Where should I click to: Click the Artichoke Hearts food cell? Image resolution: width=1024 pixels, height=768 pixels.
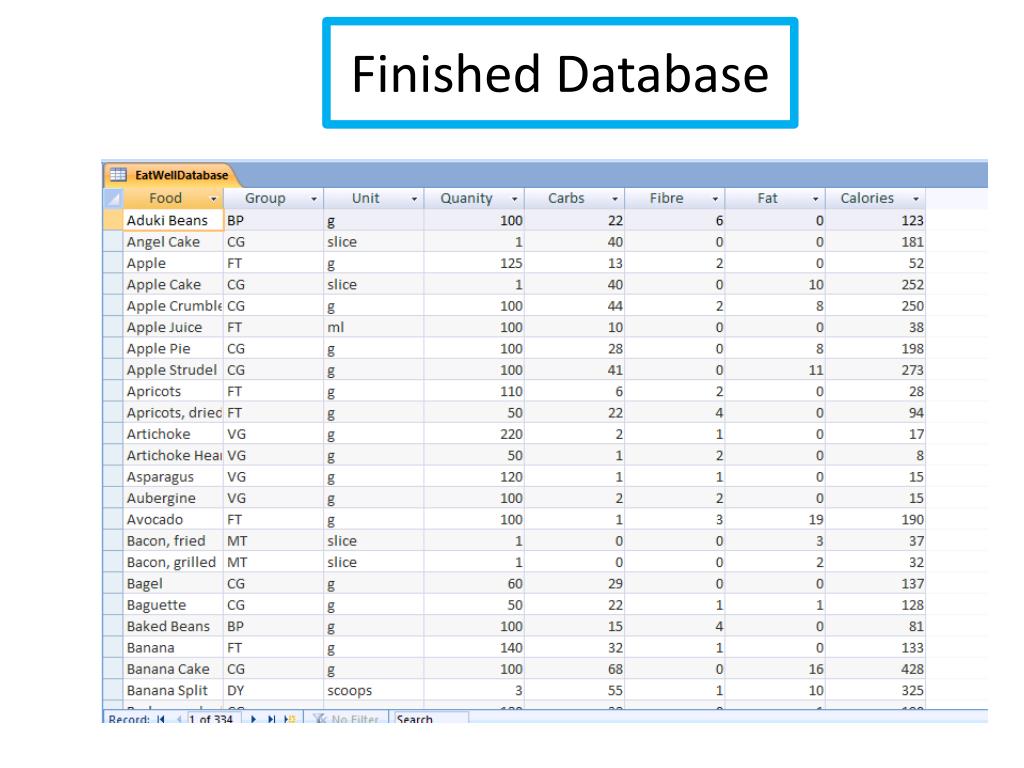click(x=173, y=455)
